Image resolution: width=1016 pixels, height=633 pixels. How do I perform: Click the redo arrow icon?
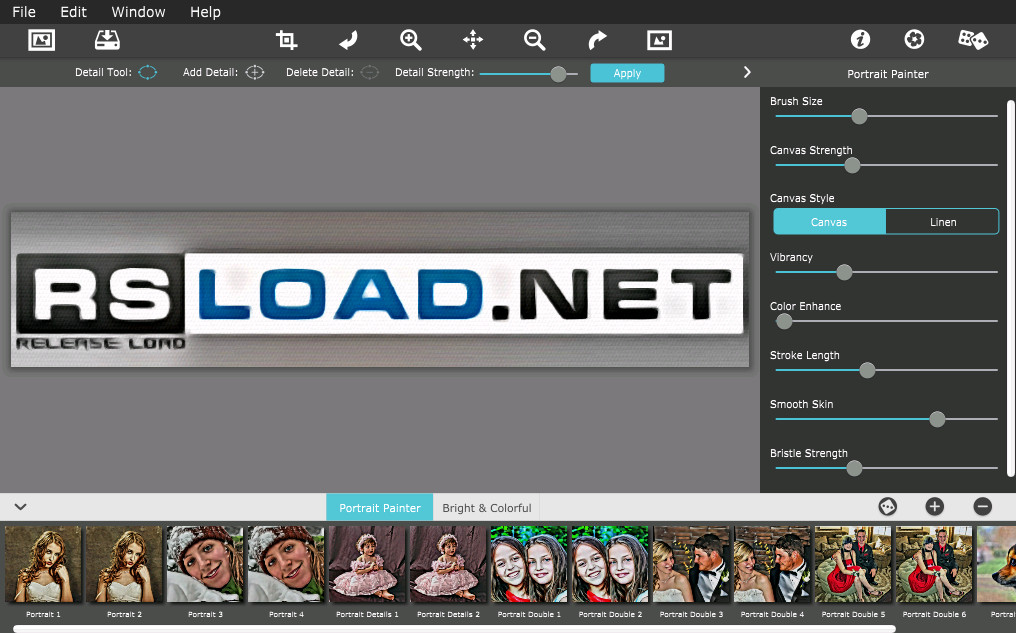(597, 40)
